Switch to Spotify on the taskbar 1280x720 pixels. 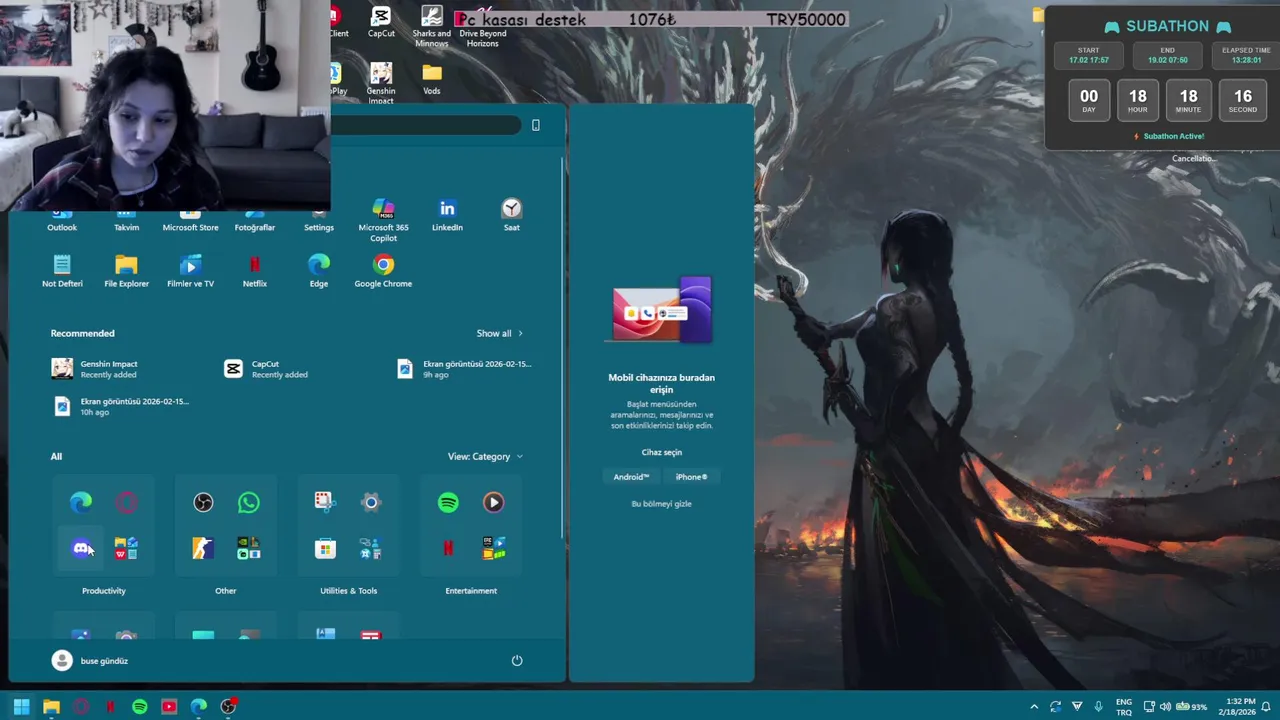[140, 706]
